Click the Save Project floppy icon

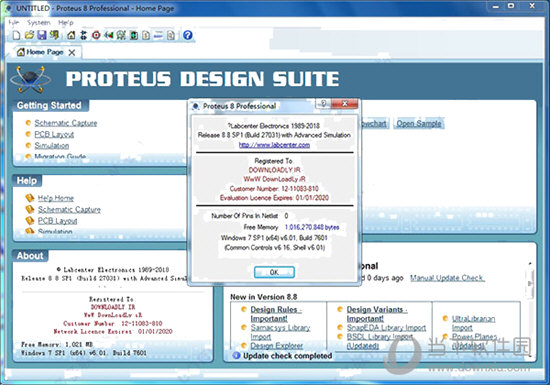pyautogui.click(x=42, y=35)
